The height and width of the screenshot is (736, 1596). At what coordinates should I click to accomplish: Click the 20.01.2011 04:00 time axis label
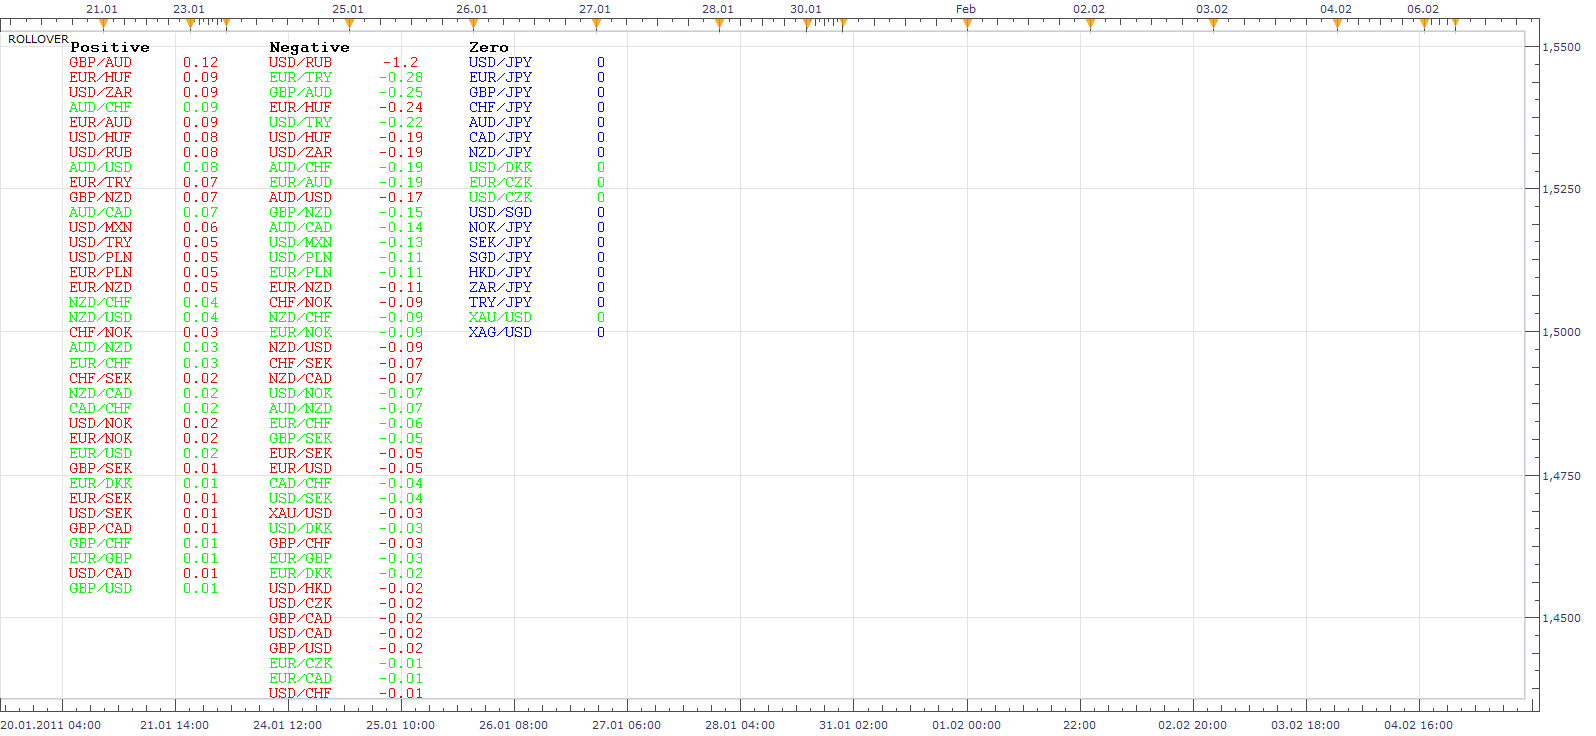coord(51,725)
